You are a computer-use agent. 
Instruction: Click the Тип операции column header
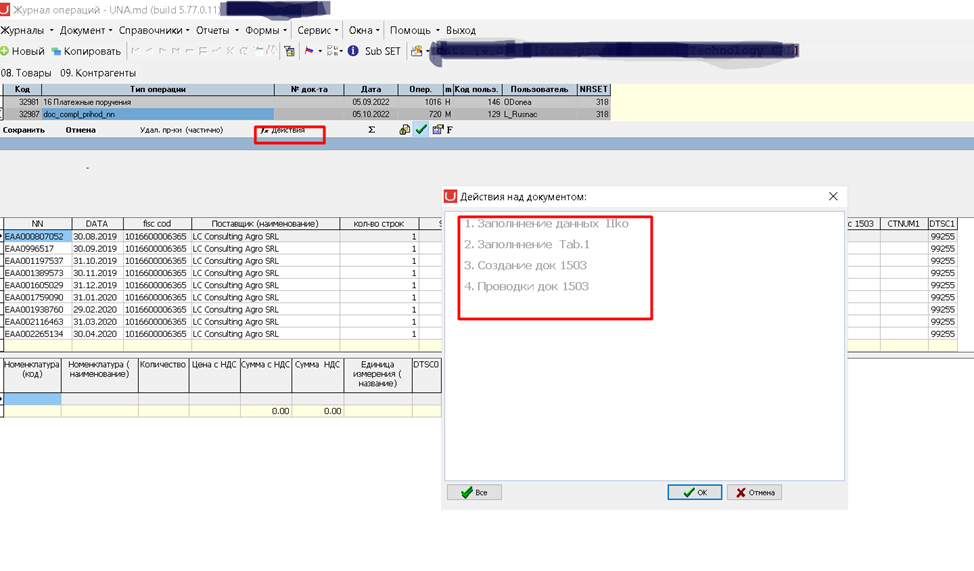(158, 89)
